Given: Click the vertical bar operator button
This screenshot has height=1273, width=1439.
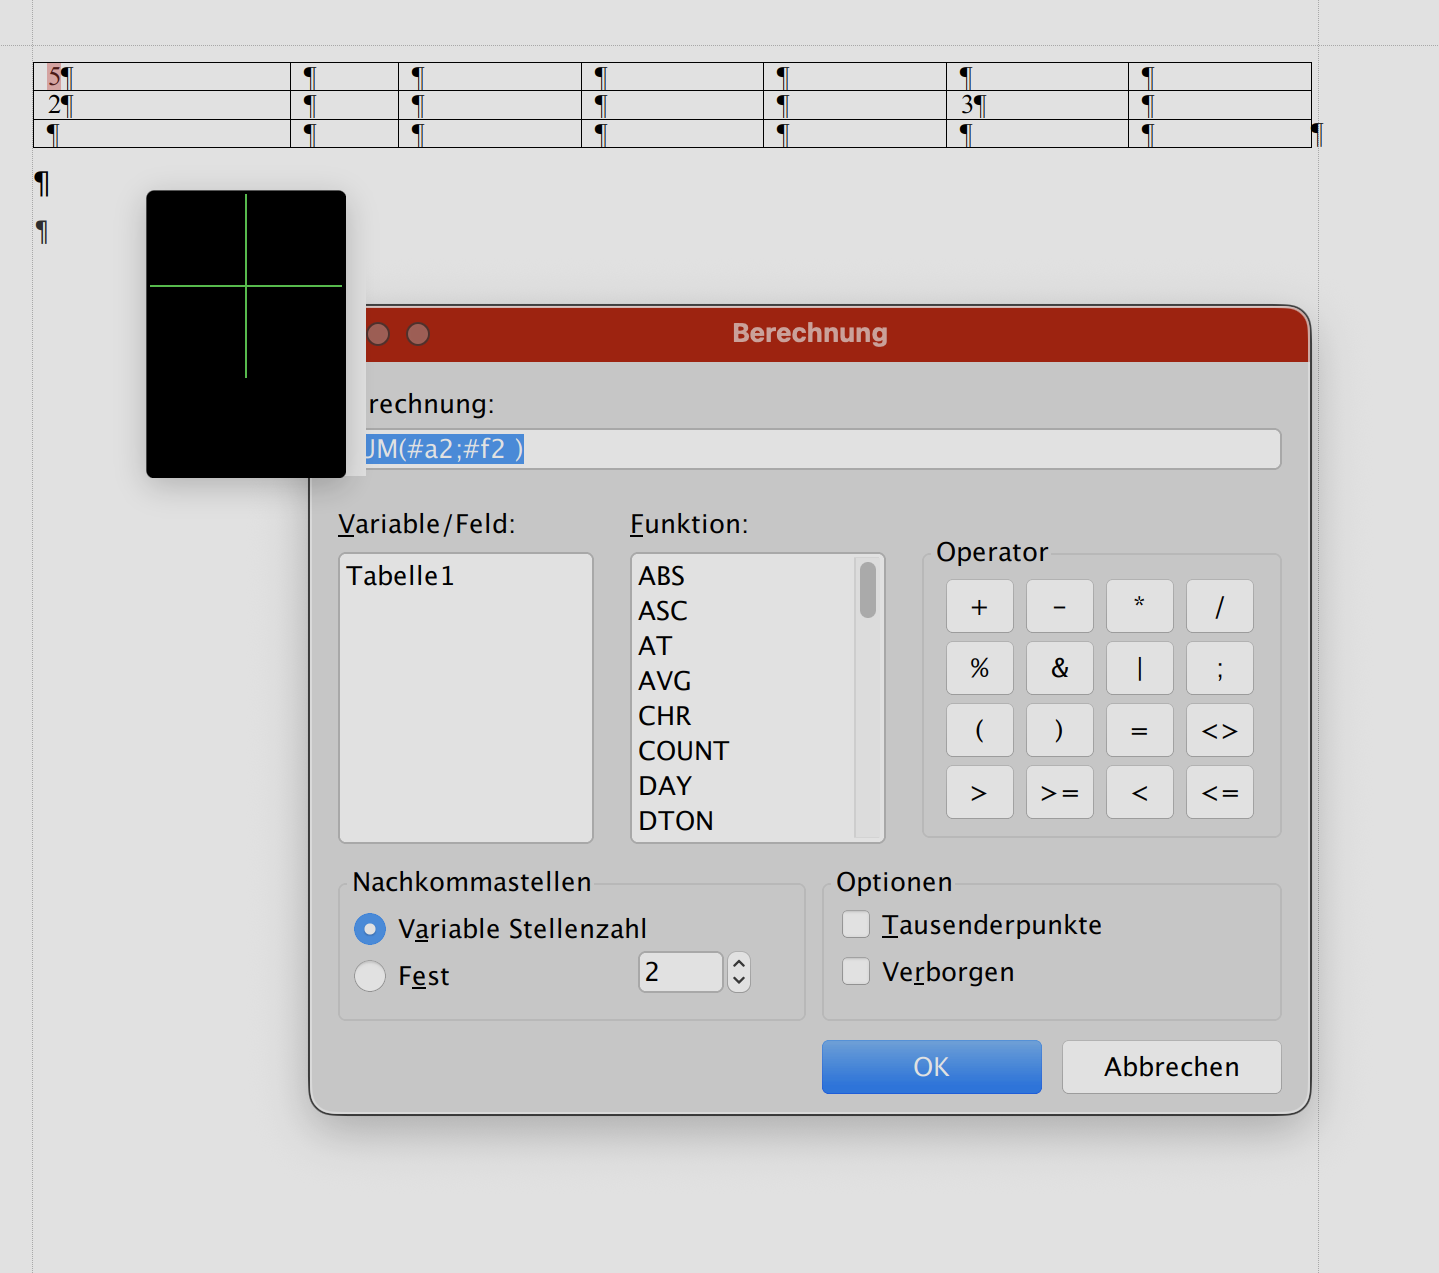Looking at the screenshot, I should pyautogui.click(x=1139, y=668).
